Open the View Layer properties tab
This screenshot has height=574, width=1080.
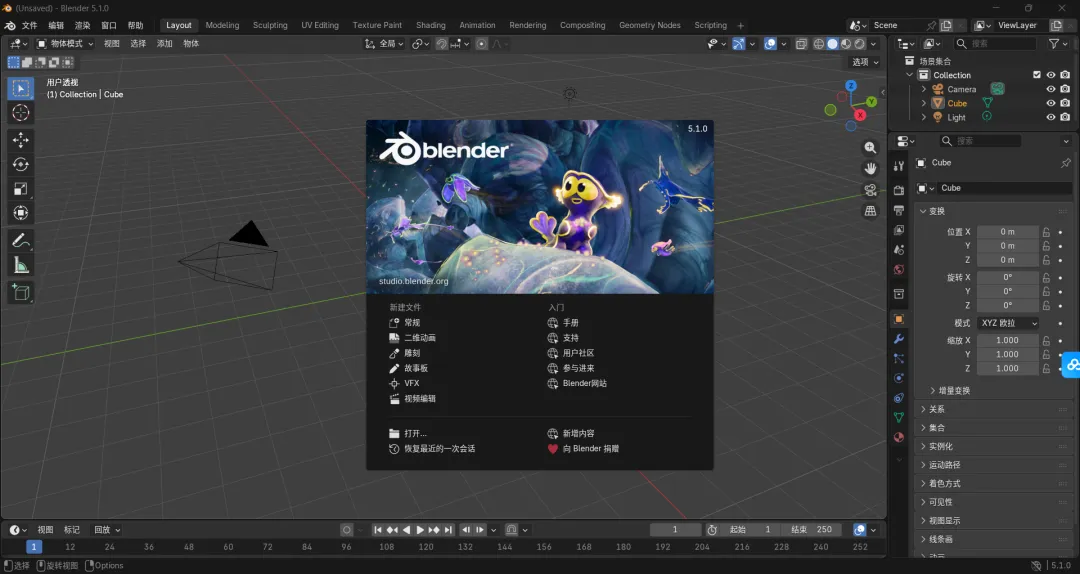[x=899, y=230]
